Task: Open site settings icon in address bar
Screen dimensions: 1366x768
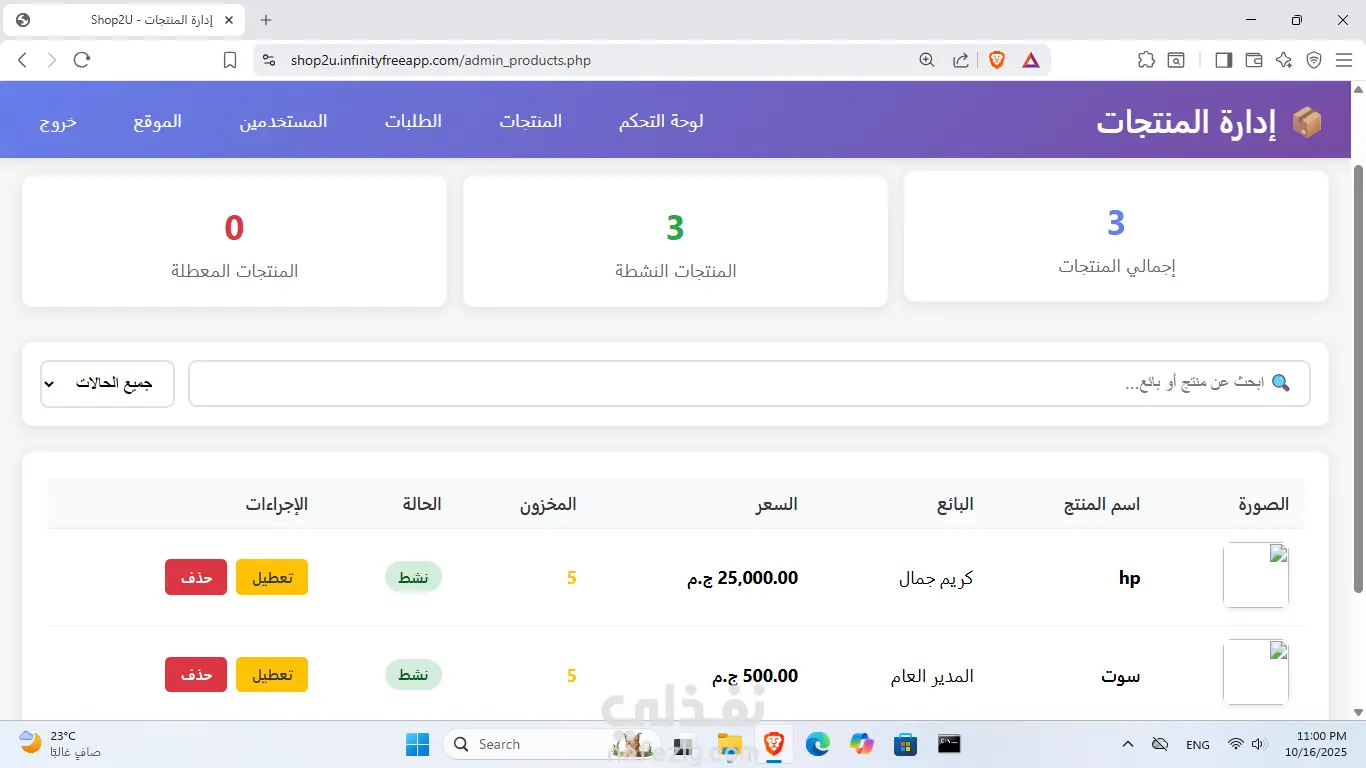Action: click(x=268, y=60)
